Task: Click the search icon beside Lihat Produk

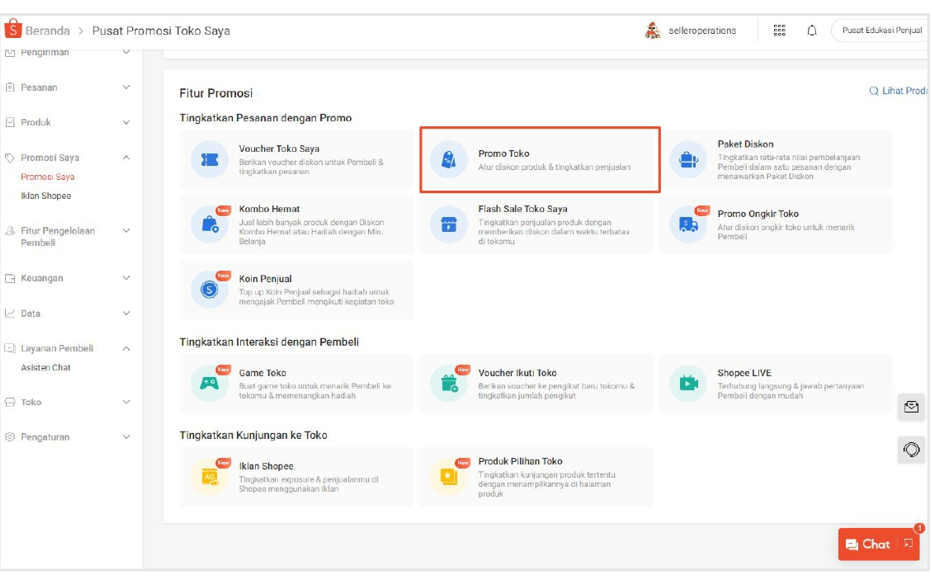Action: click(x=874, y=91)
